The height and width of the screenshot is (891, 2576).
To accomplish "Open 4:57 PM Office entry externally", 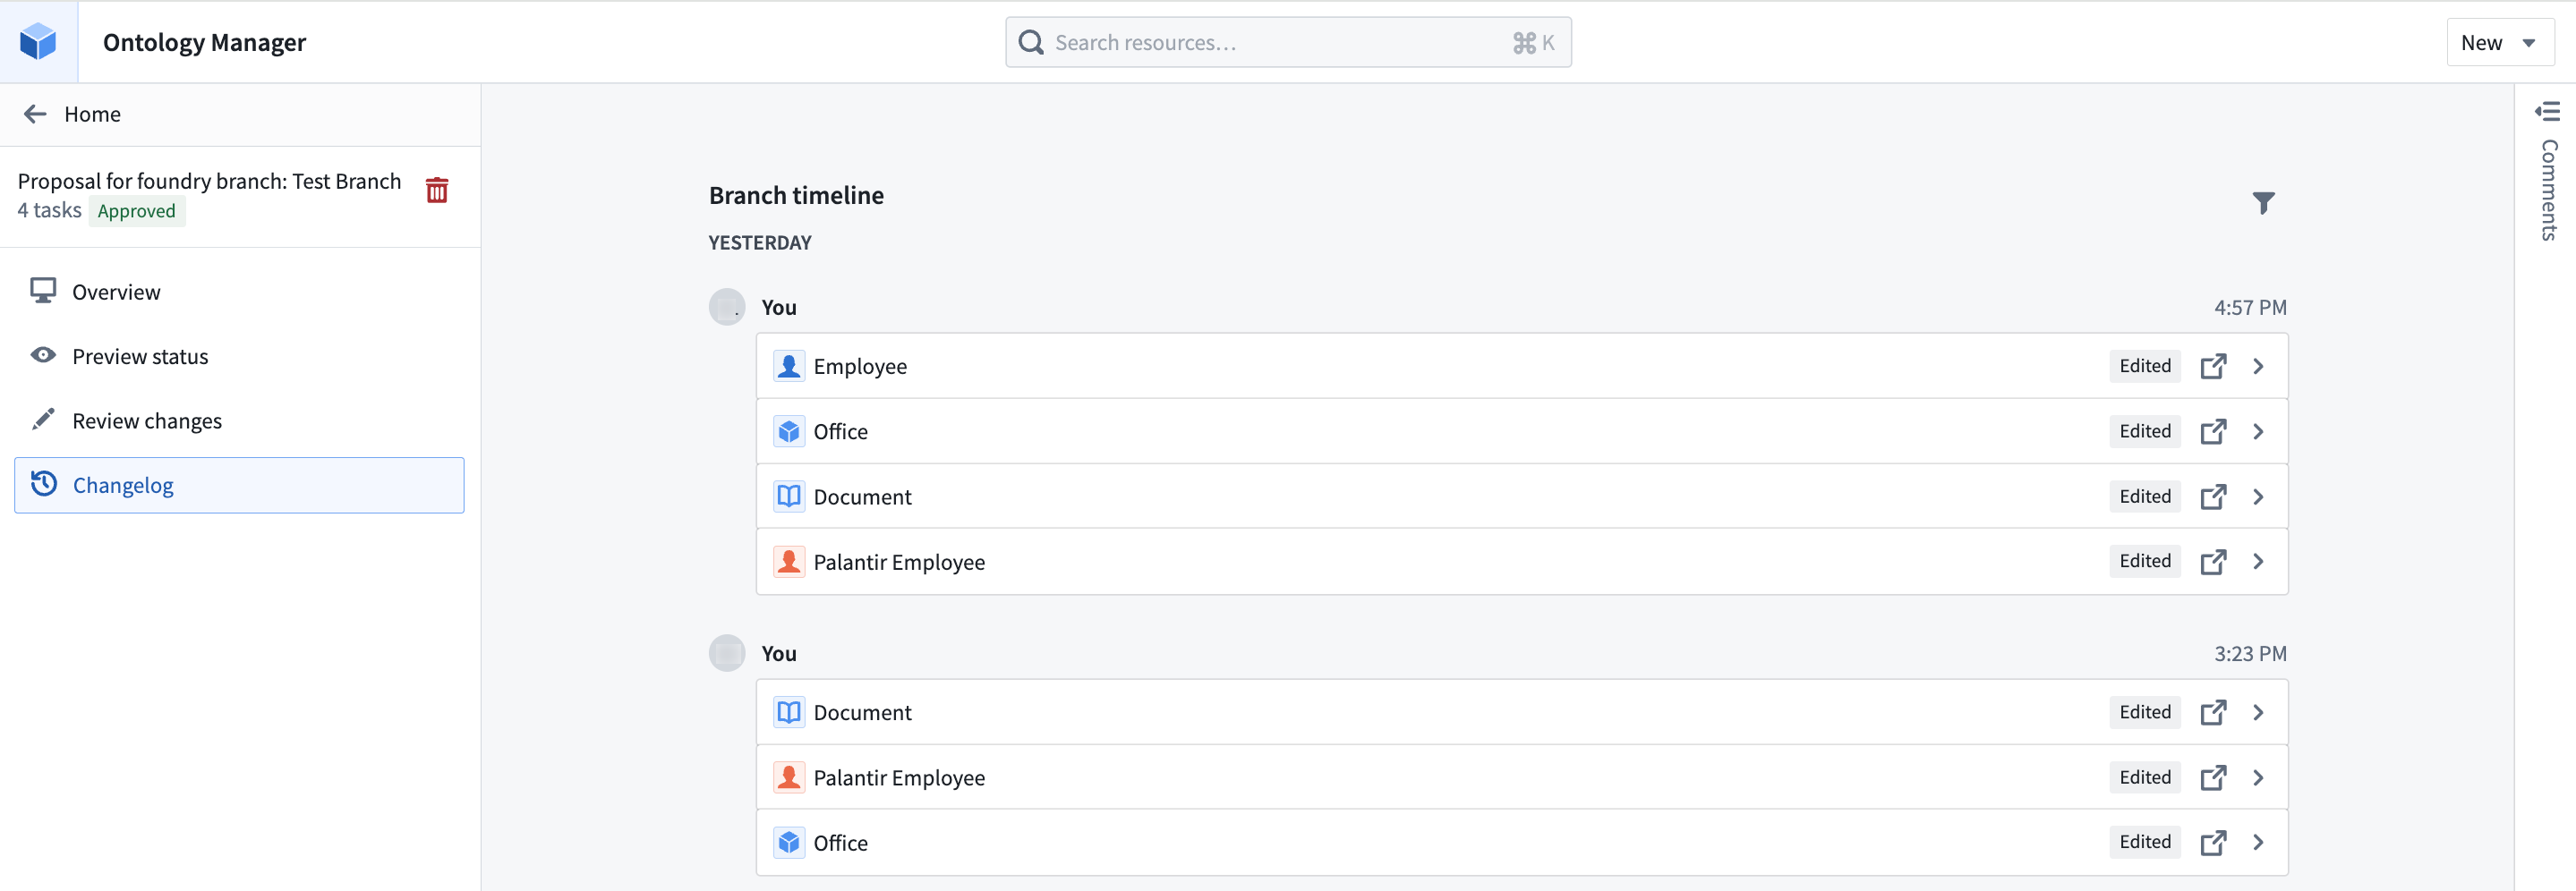I will pyautogui.click(x=2213, y=431).
